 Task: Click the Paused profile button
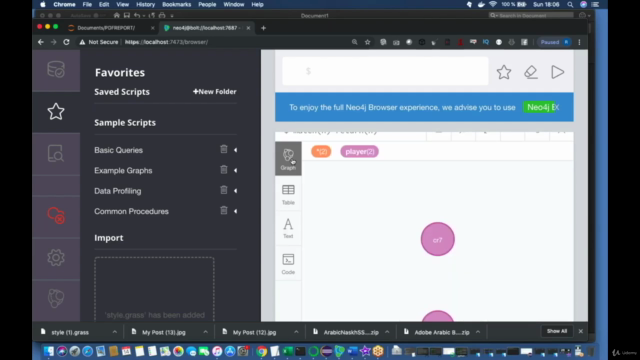pos(555,42)
